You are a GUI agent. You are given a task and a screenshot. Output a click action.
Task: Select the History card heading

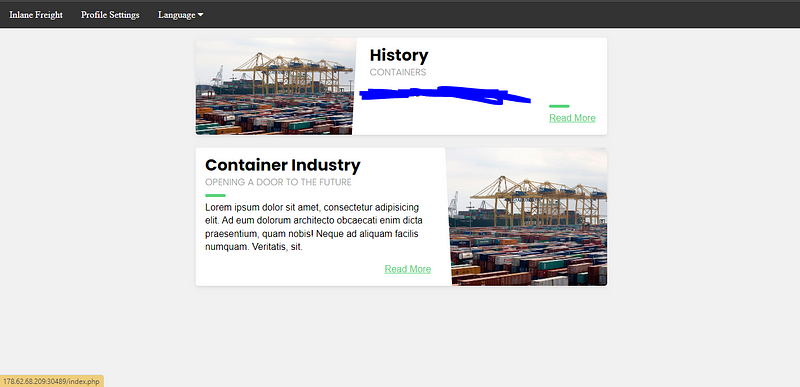coord(399,55)
